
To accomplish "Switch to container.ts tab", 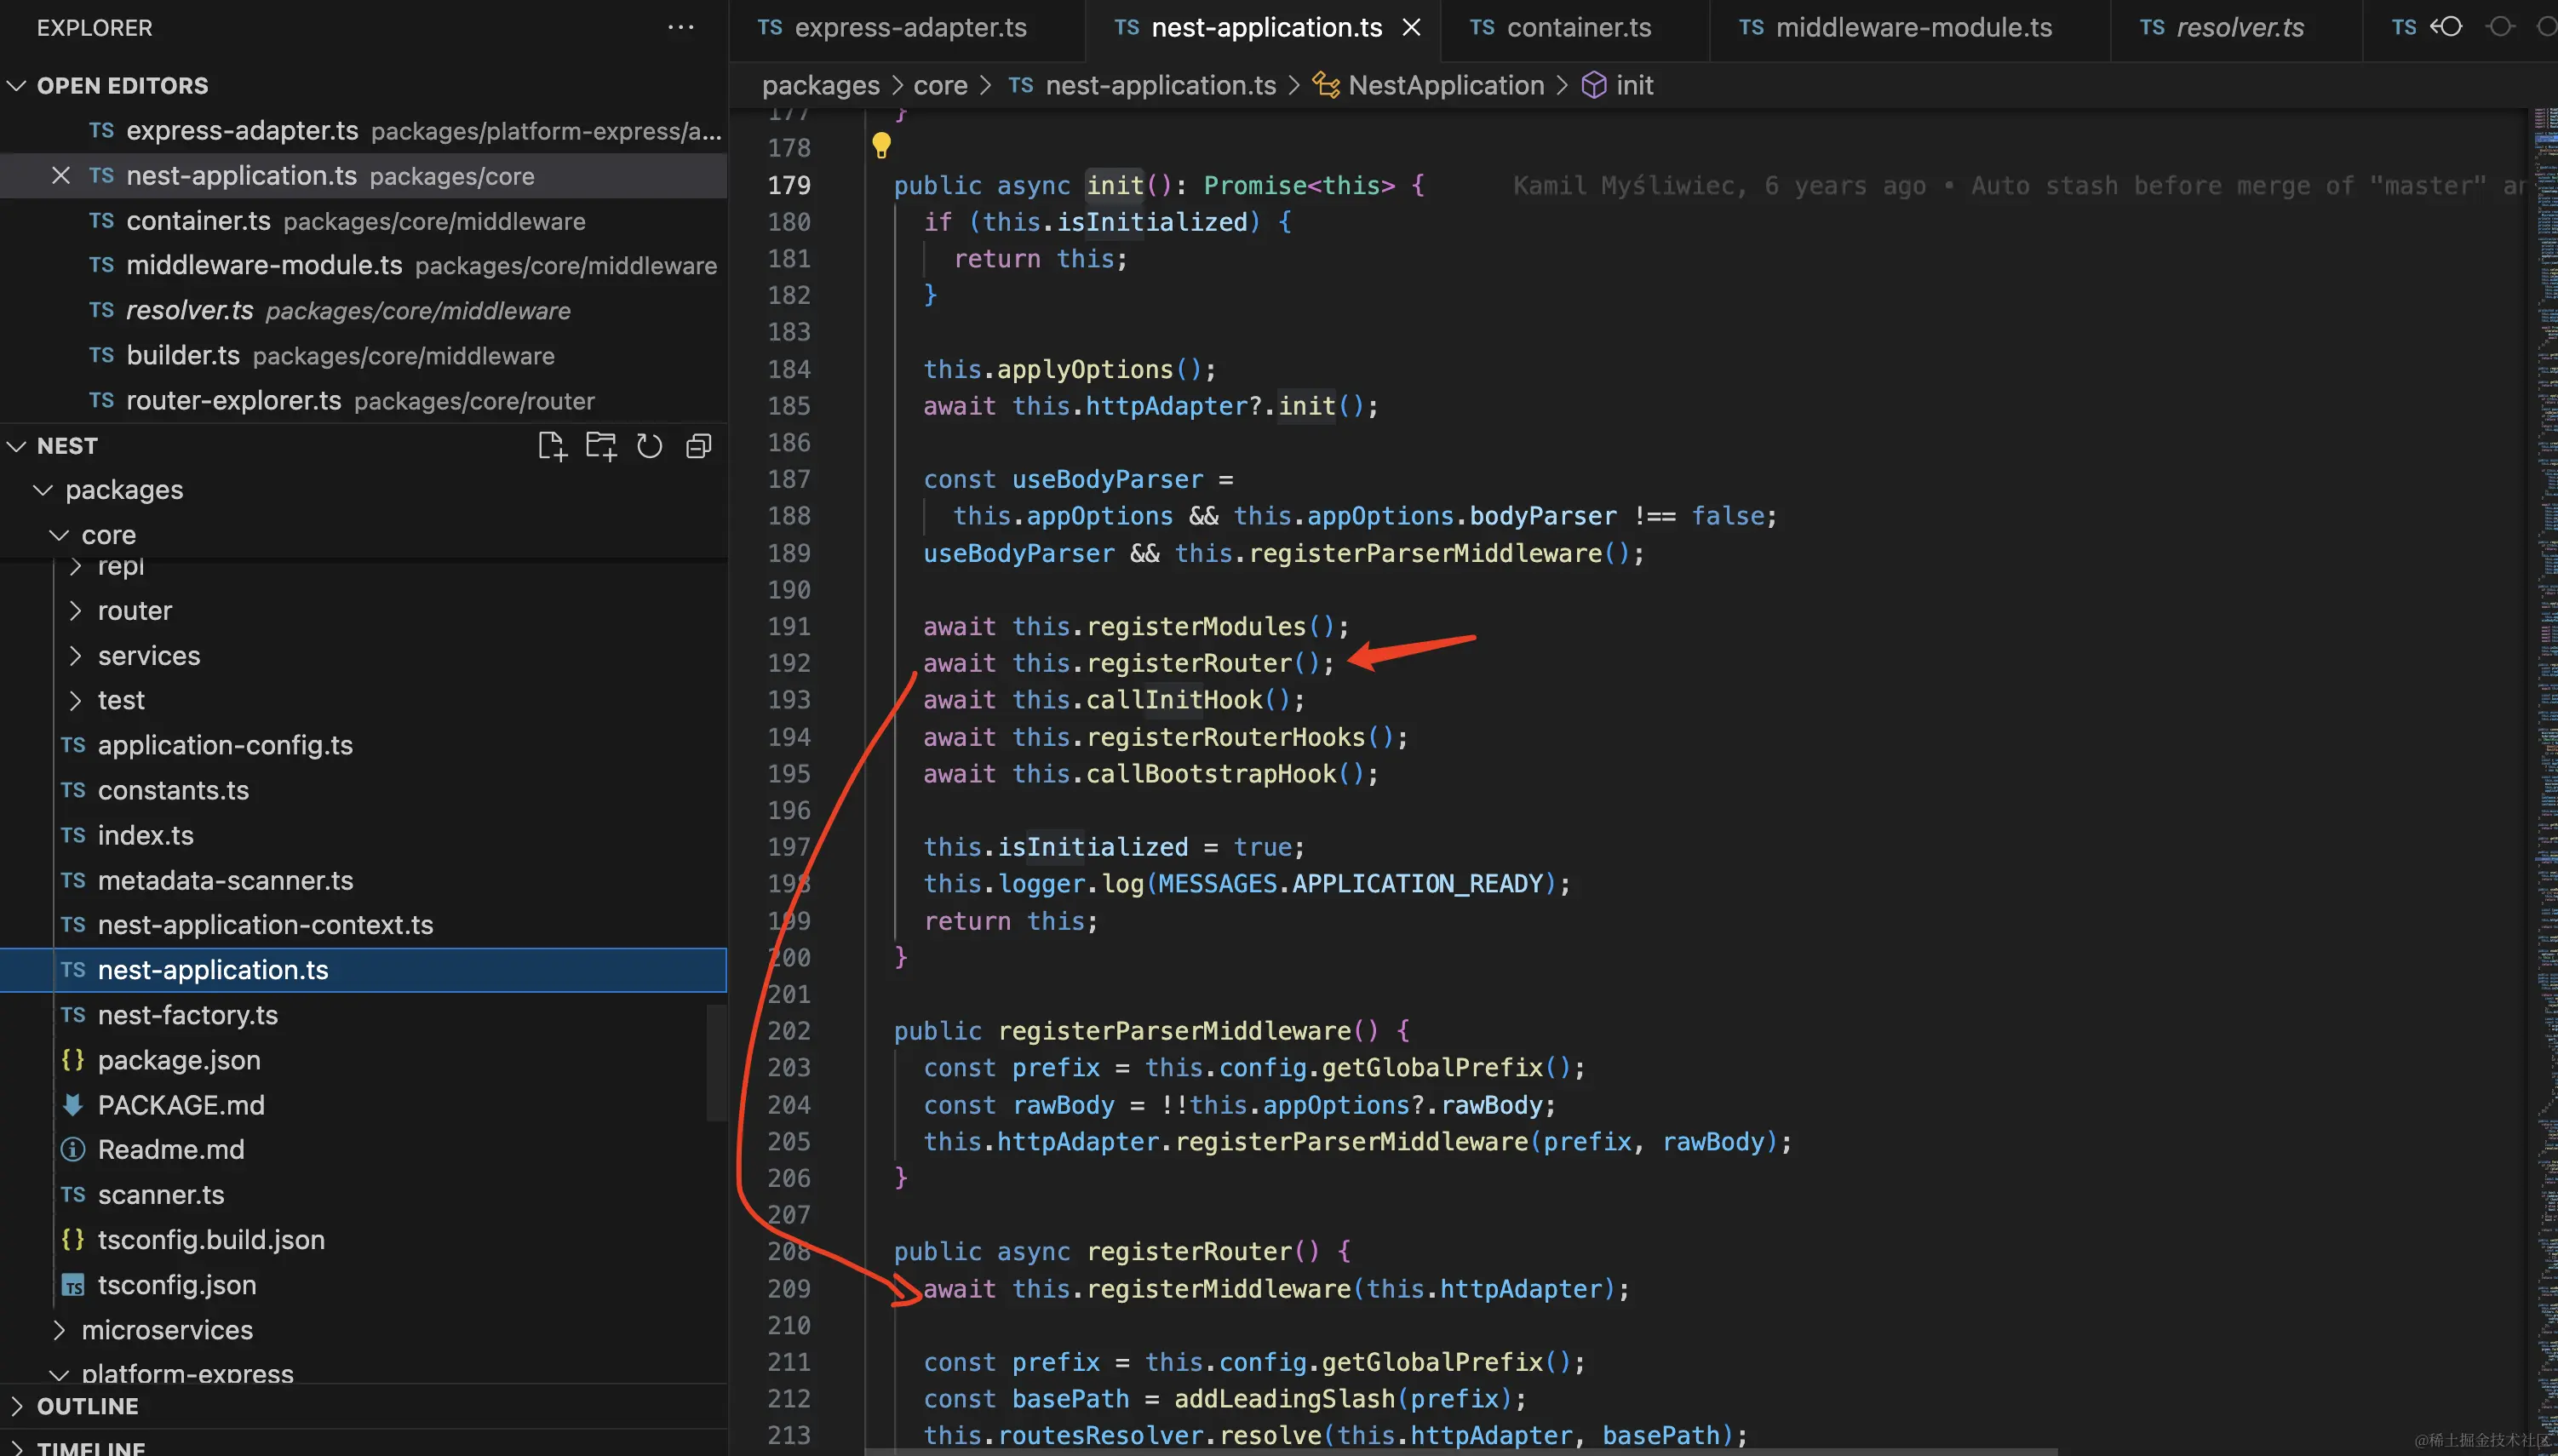I will coord(1576,28).
